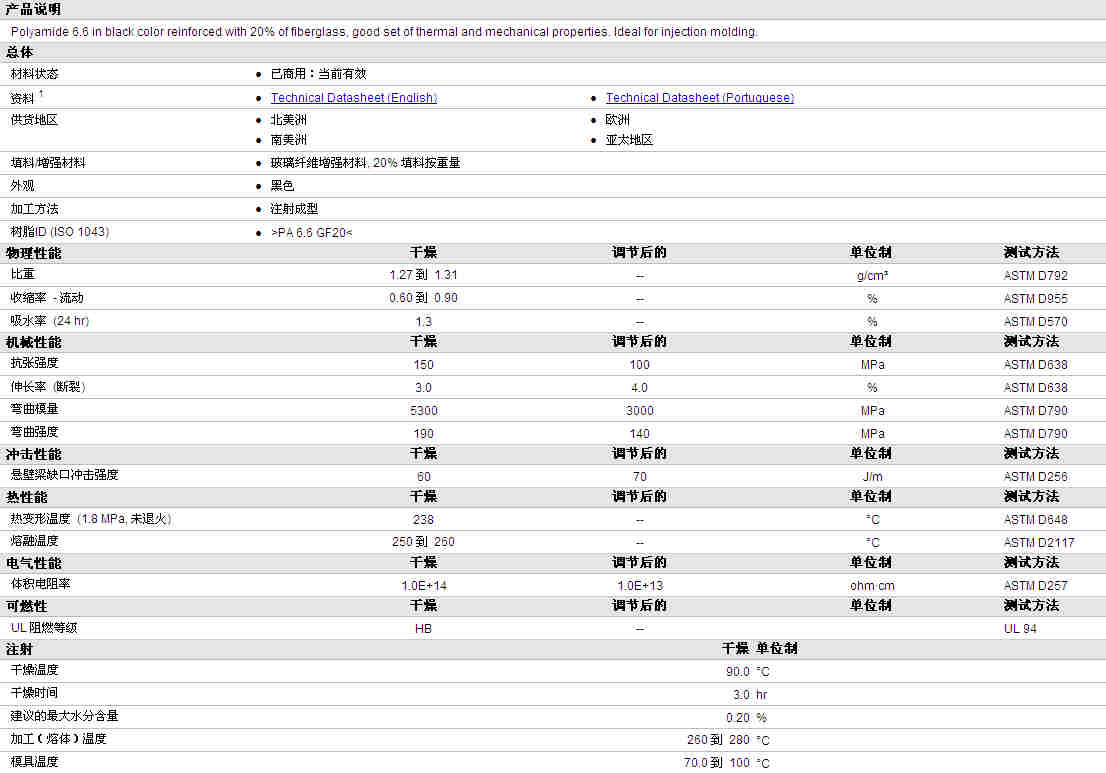Click the 干燥温度 row label
Screen dimensions: 1106x773
tap(34, 671)
